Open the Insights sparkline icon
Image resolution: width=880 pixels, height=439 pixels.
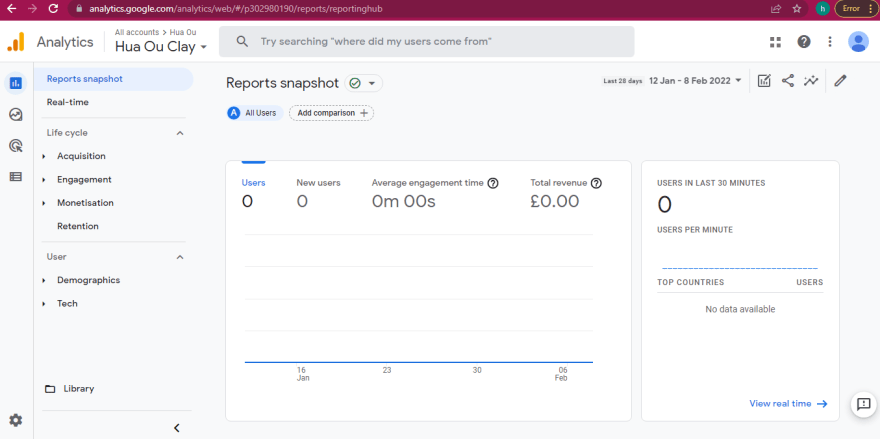click(811, 81)
